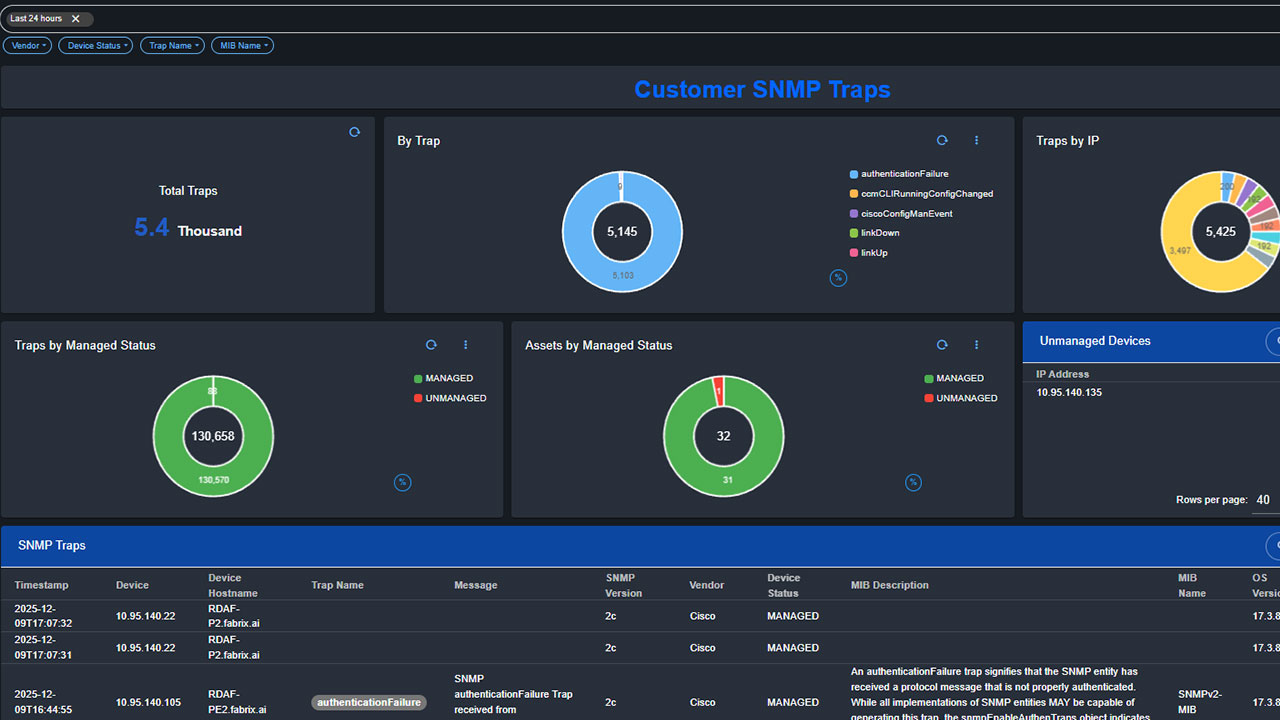Refresh the Traps by Managed Status chart

pyautogui.click(x=431, y=345)
